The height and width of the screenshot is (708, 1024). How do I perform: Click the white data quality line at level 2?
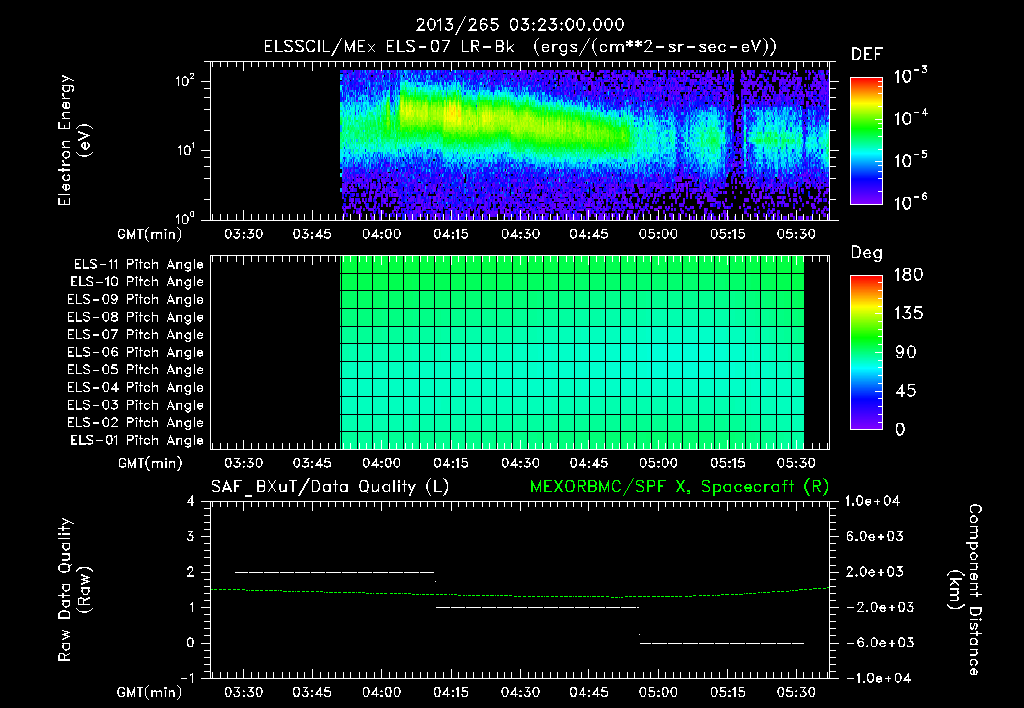(x=334, y=572)
